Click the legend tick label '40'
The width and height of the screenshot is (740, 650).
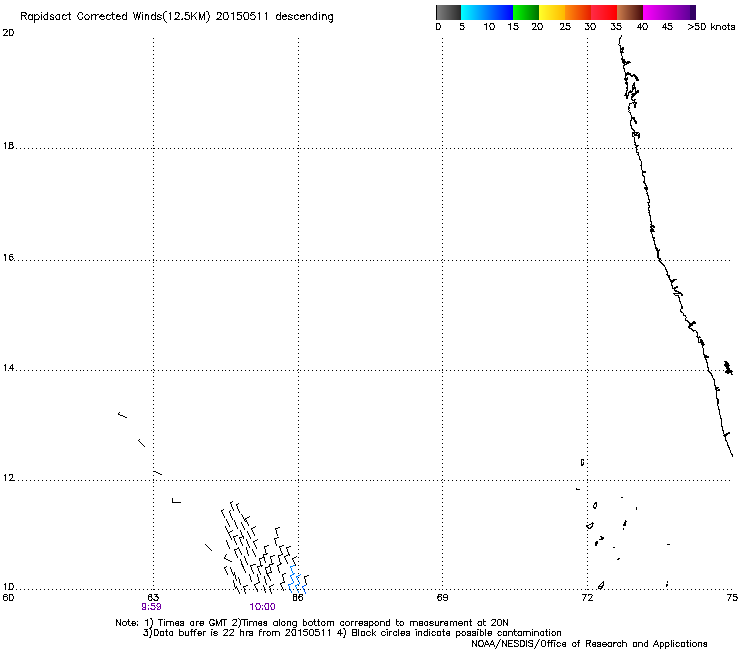pyautogui.click(x=642, y=27)
